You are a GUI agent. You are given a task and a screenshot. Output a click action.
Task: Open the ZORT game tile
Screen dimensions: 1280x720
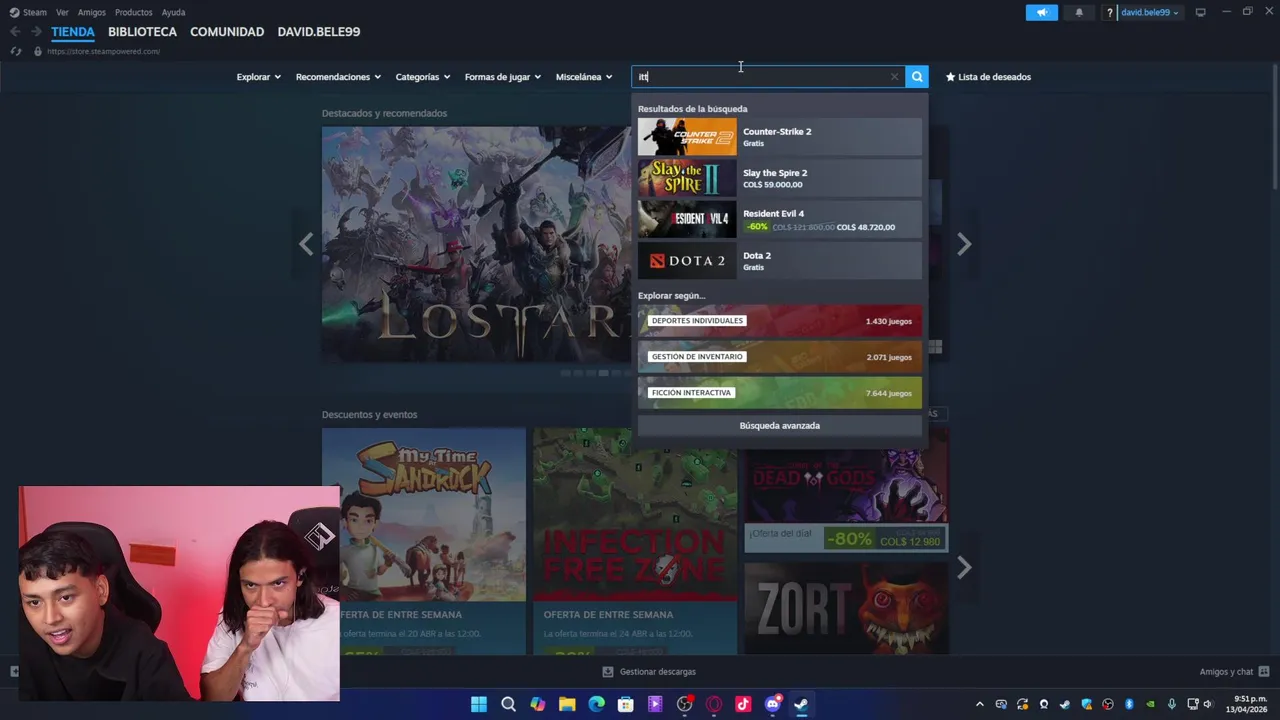click(x=847, y=608)
